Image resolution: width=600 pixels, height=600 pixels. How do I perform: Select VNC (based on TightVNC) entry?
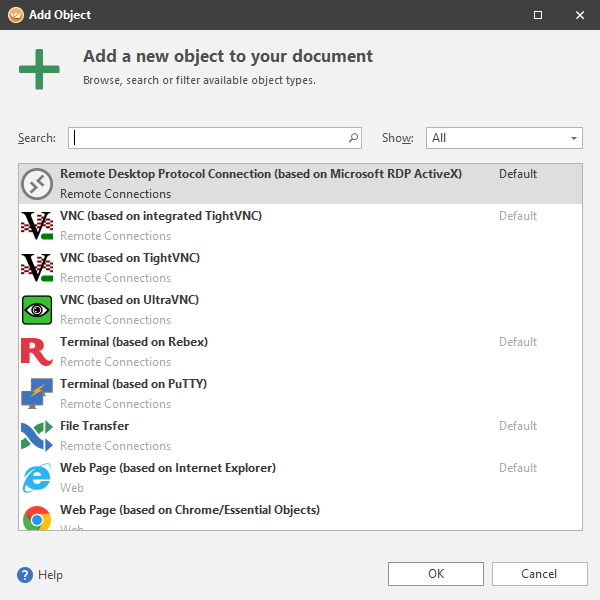[130, 258]
